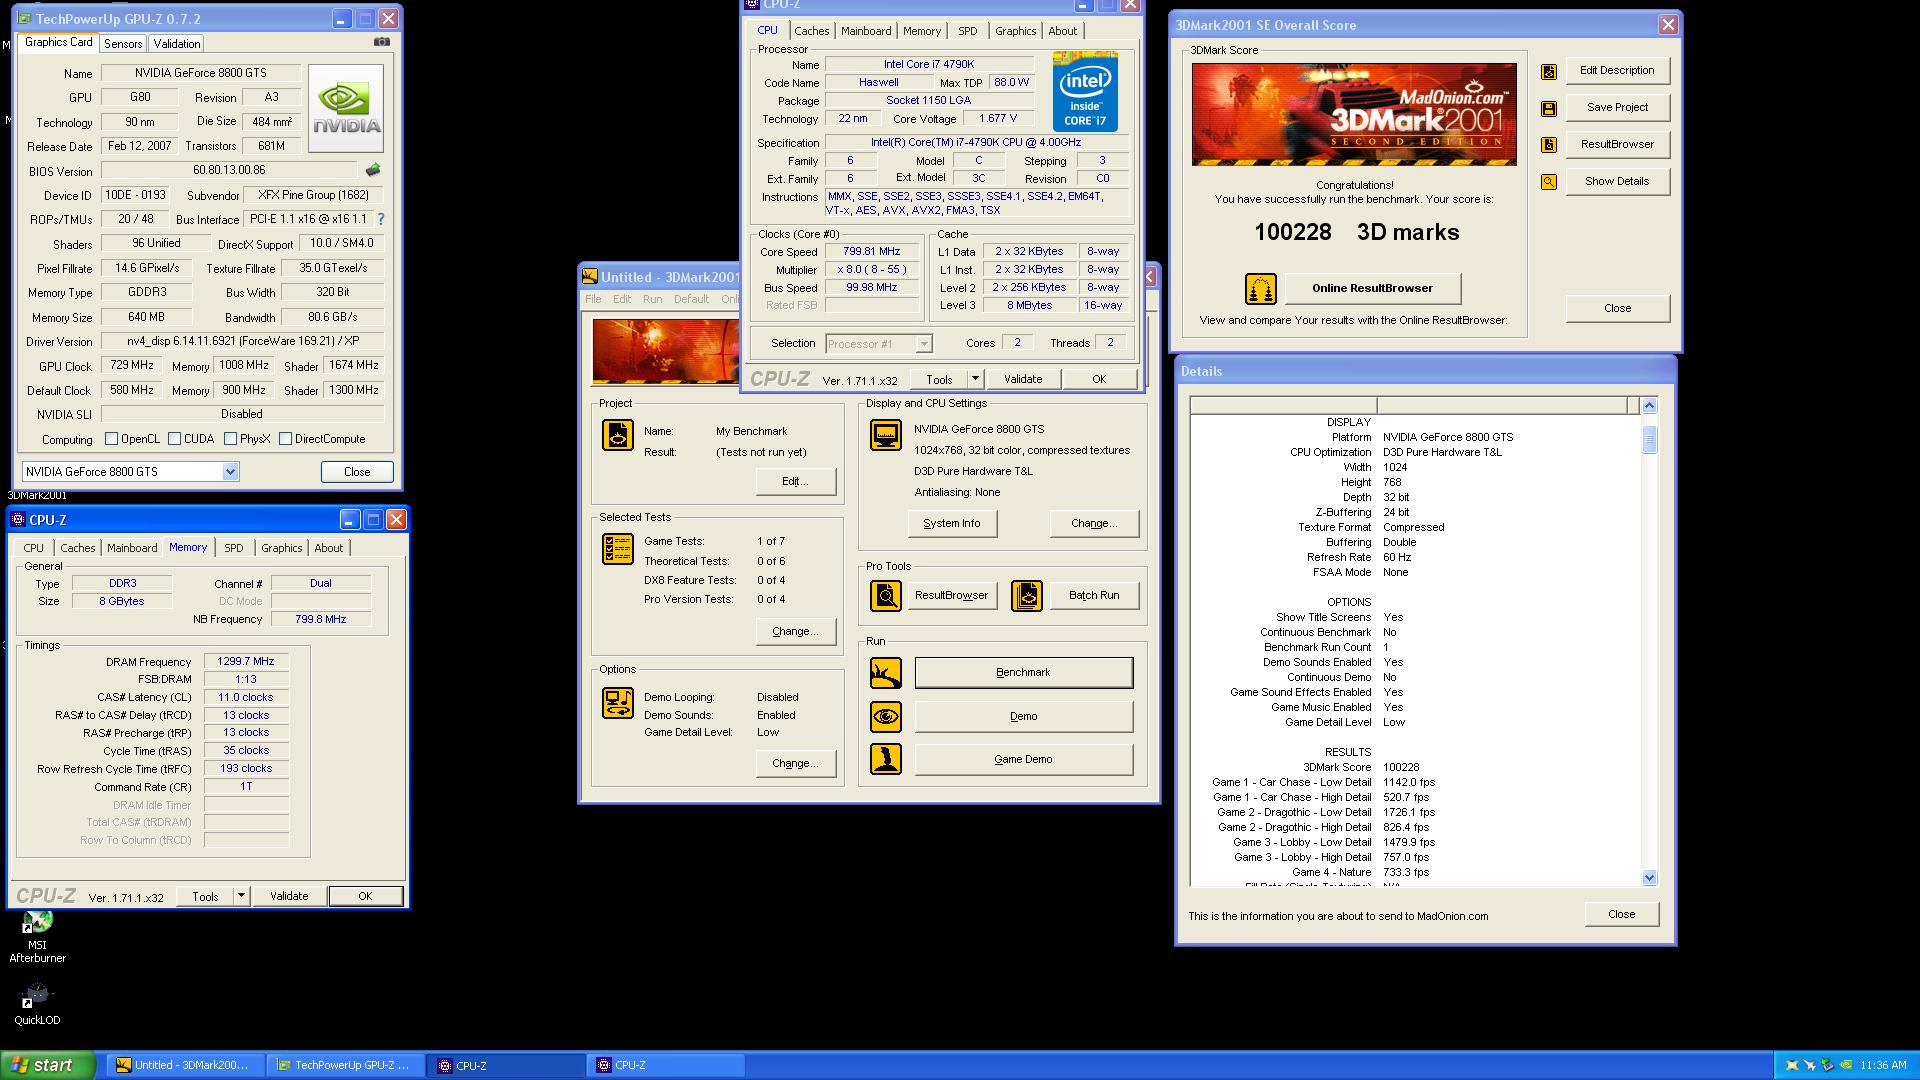Click the Windows start button

click(x=48, y=1065)
